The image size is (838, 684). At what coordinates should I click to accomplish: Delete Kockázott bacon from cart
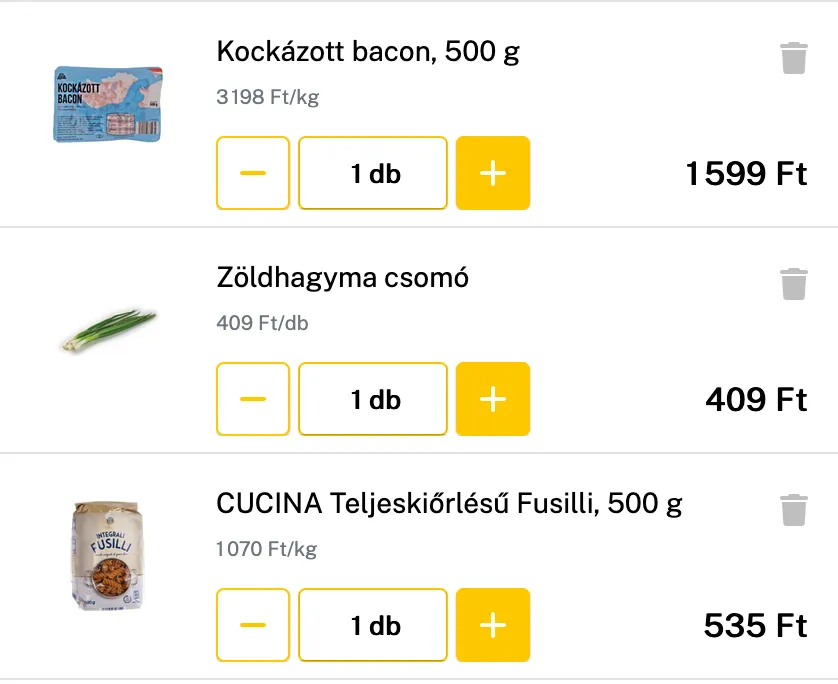click(x=793, y=58)
